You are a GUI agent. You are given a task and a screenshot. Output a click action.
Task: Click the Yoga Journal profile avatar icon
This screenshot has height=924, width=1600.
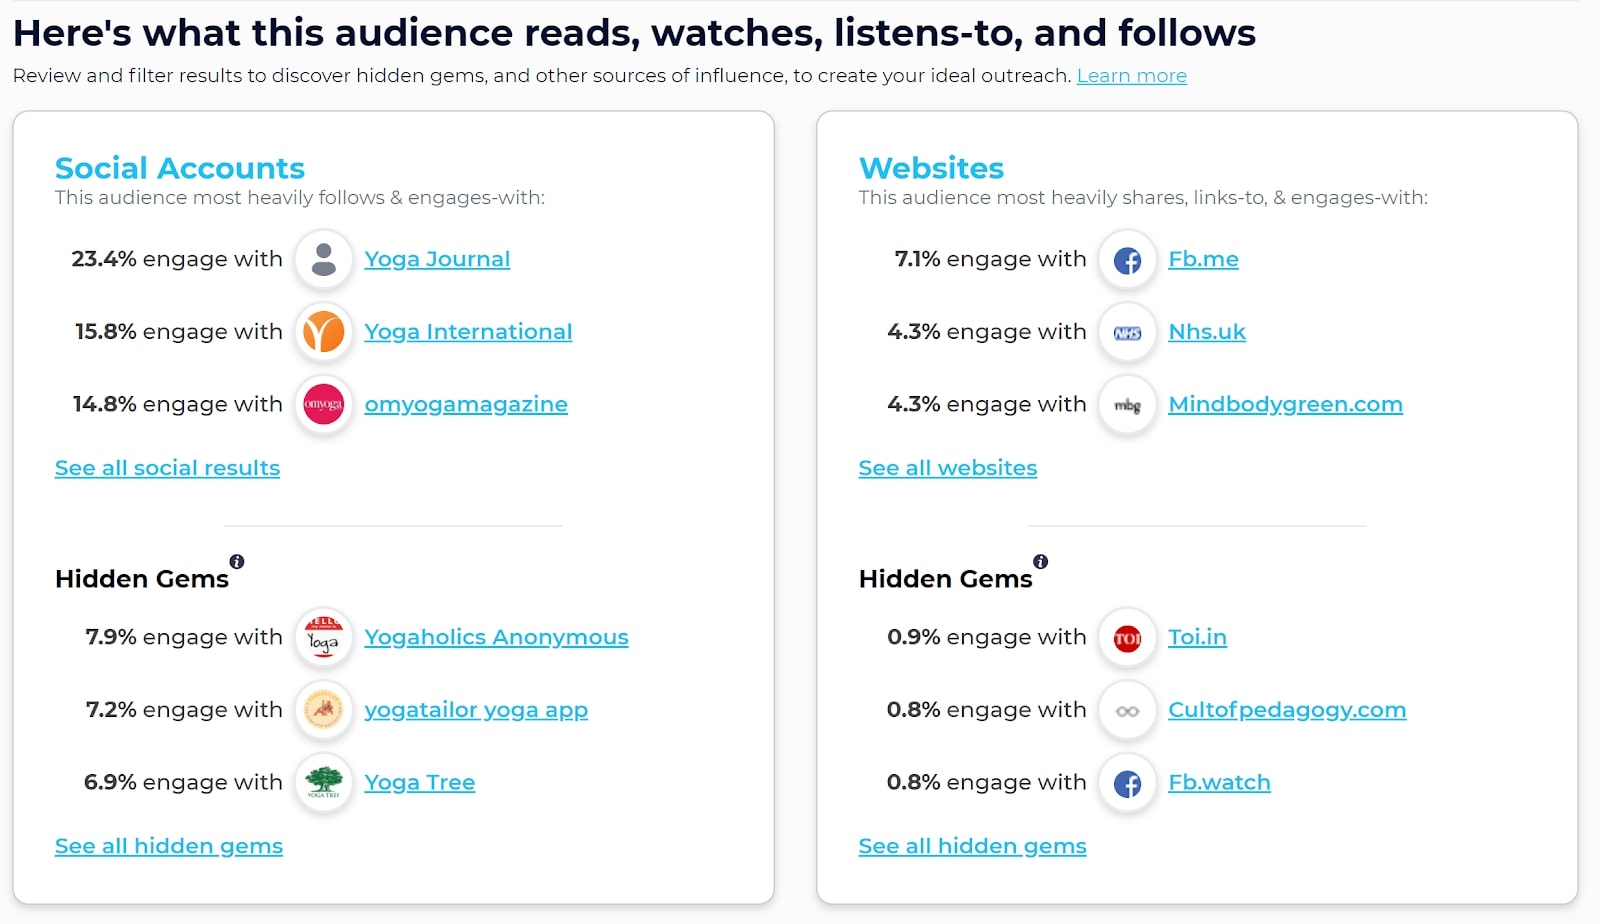tap(324, 260)
